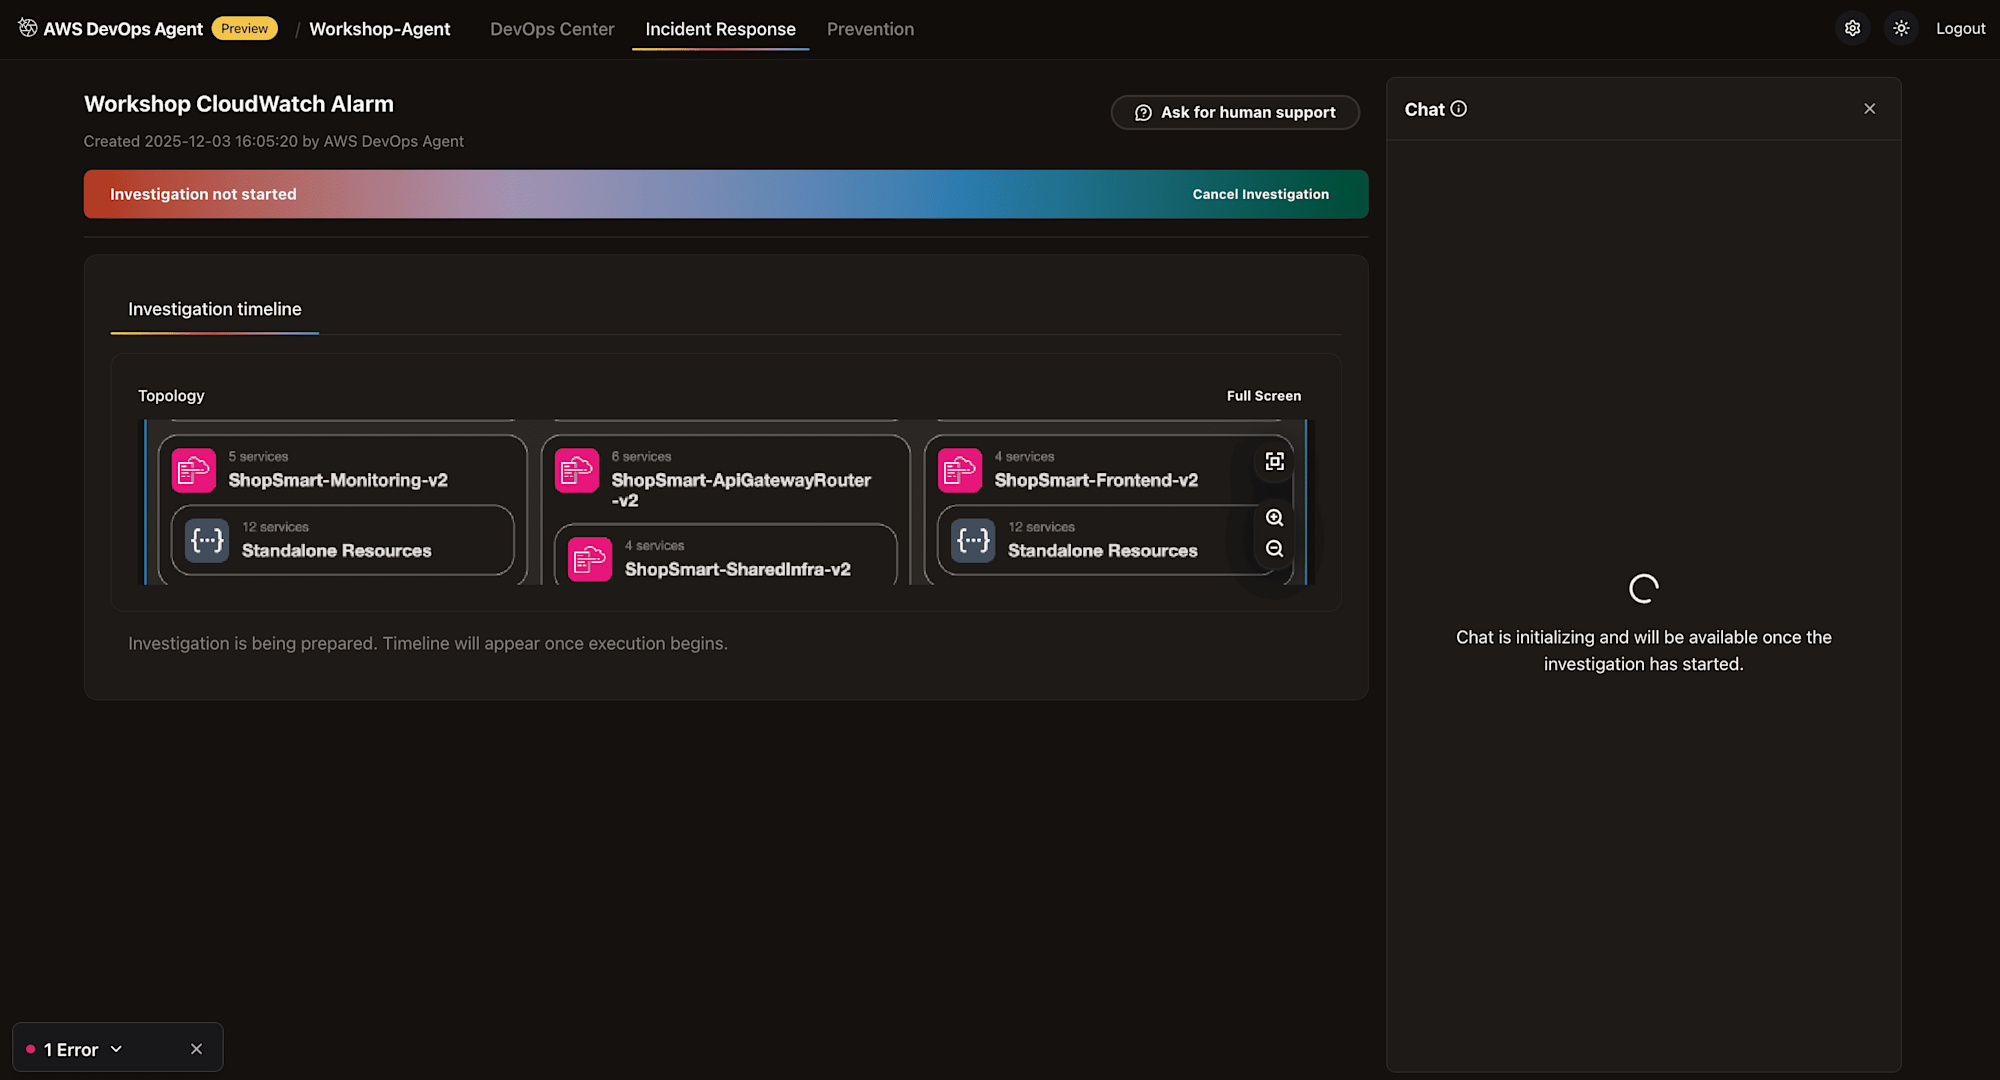Dismiss the 1 Error notification
Screen dimensions: 2000x1080
tap(196, 1049)
